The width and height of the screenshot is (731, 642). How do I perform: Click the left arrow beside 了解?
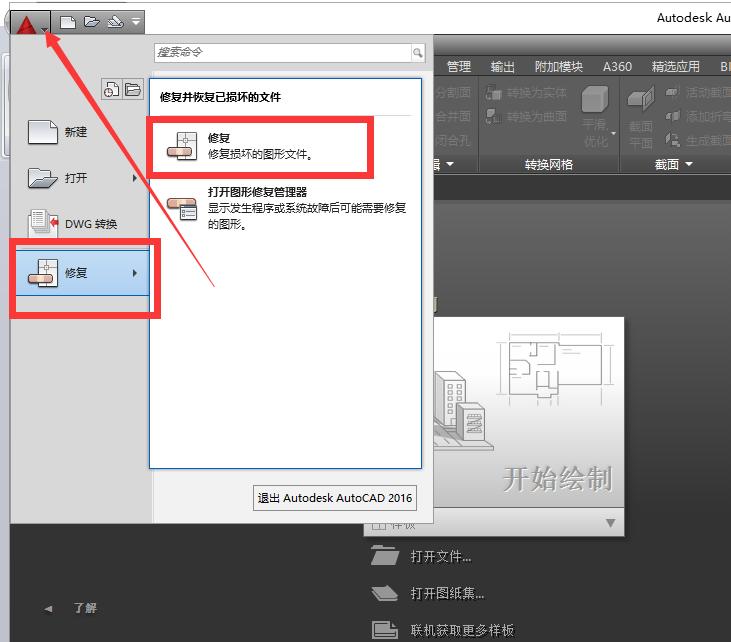pos(48,609)
